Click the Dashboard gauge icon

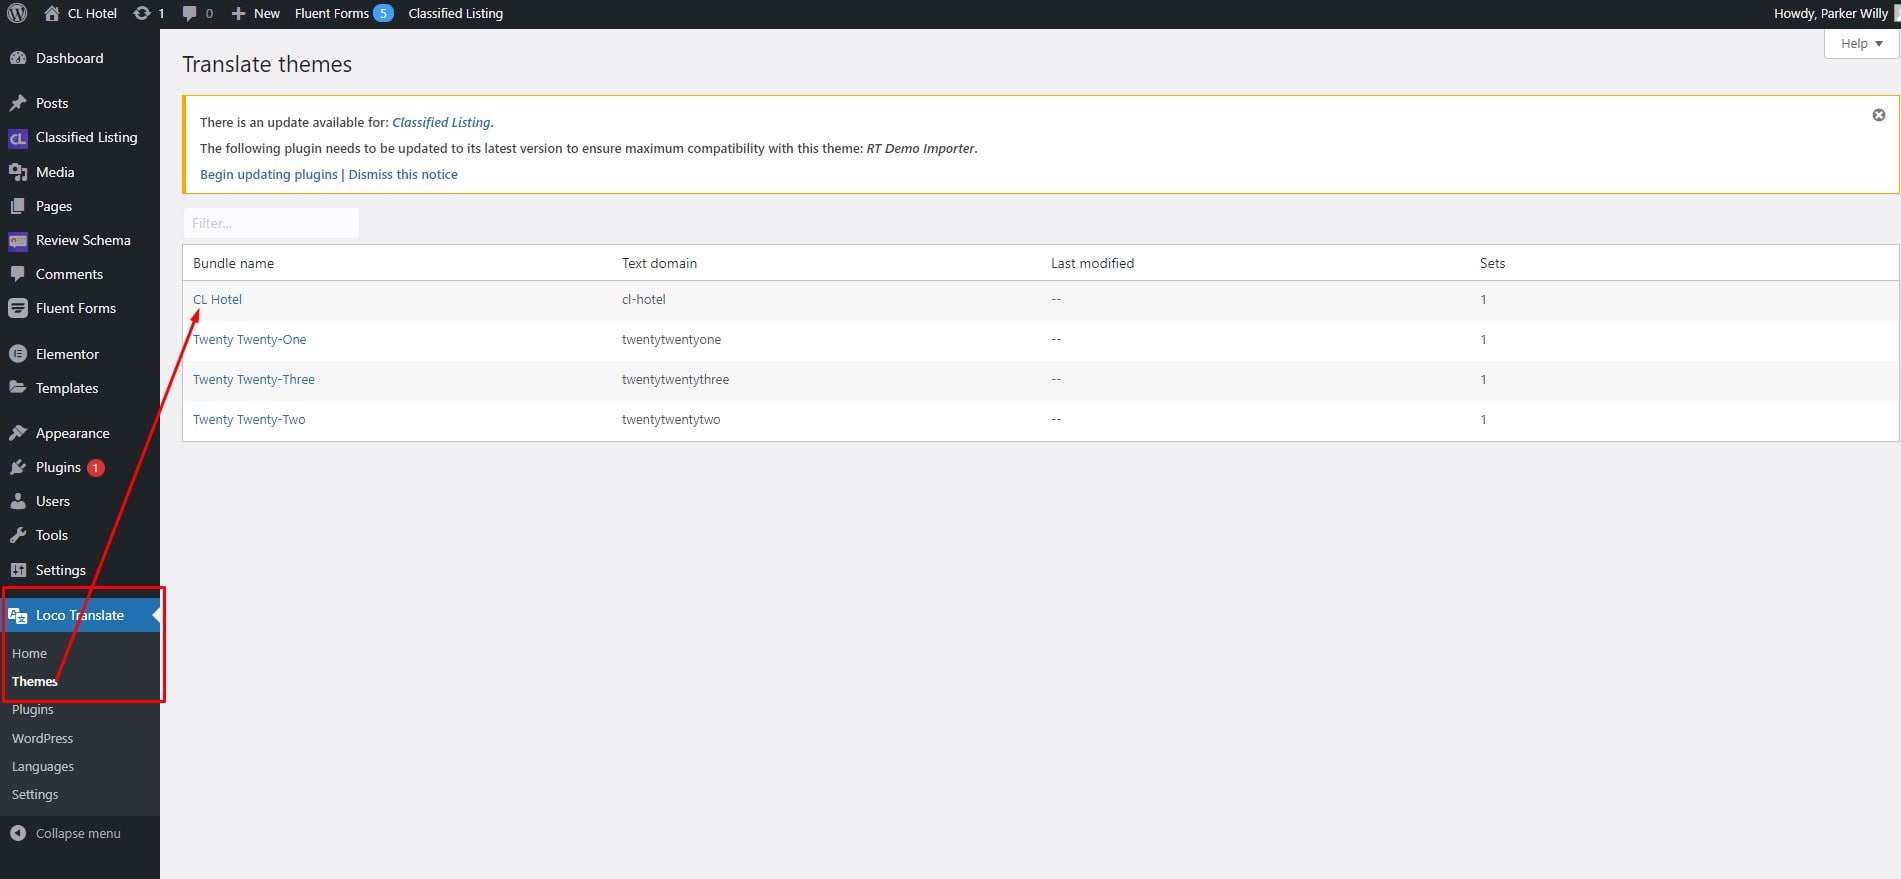(18, 58)
